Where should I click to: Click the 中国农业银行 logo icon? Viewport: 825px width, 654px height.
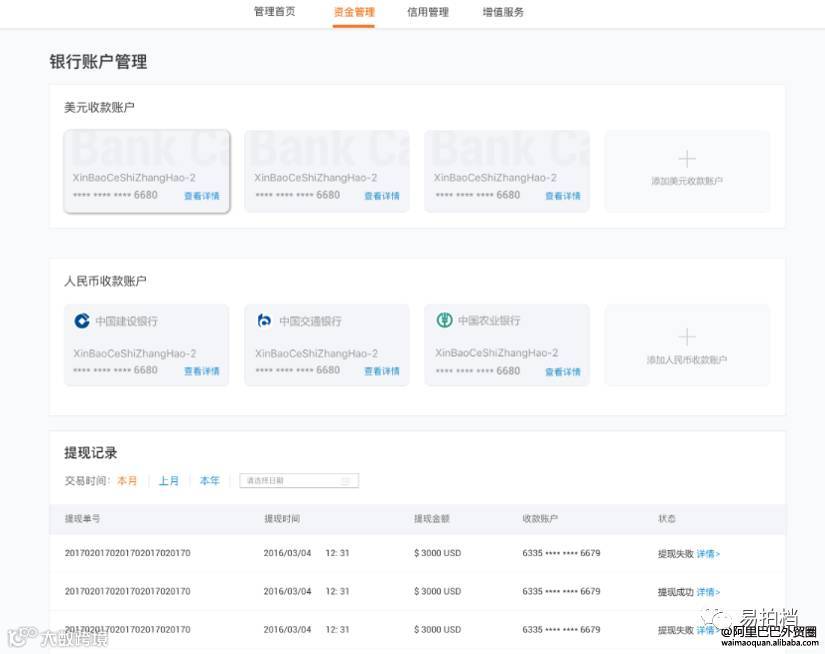445,320
